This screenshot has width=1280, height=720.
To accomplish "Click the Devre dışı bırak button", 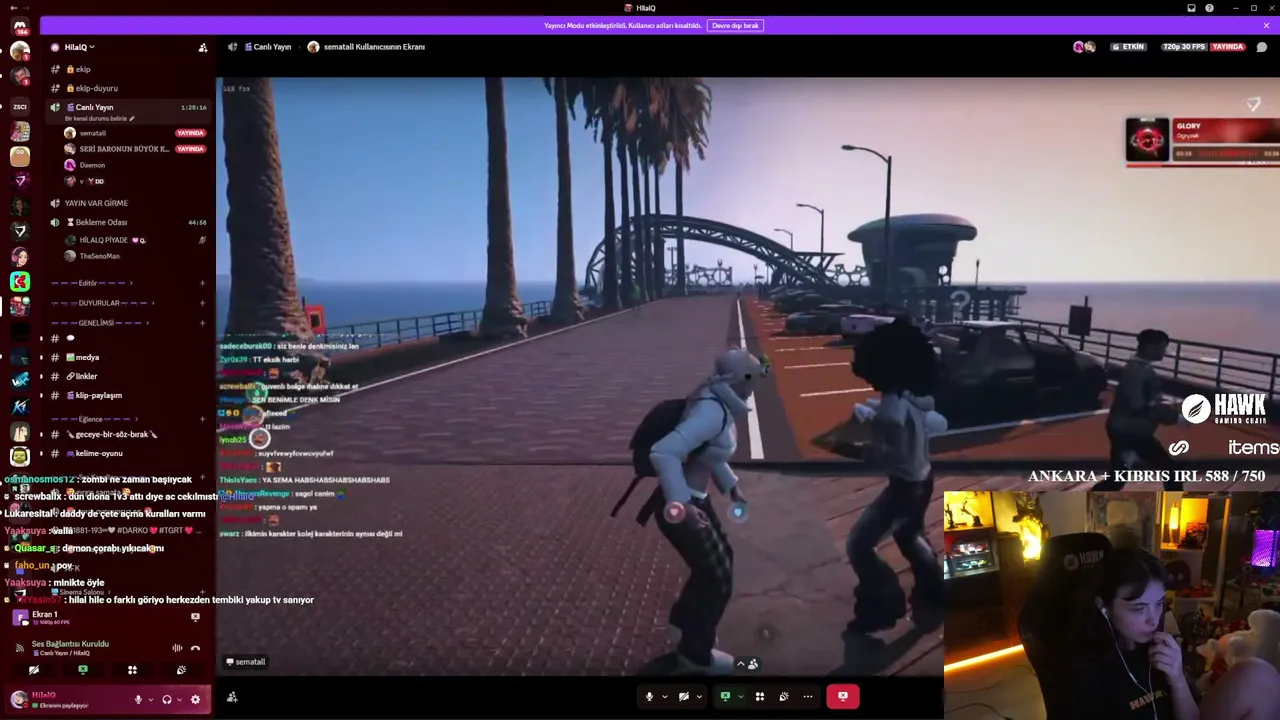I will click(735, 25).
